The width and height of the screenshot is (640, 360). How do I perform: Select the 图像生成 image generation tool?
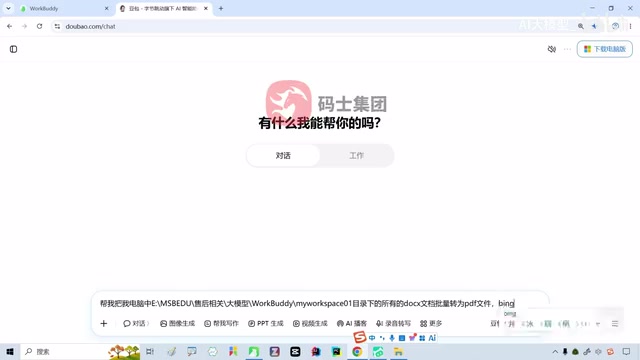point(178,323)
